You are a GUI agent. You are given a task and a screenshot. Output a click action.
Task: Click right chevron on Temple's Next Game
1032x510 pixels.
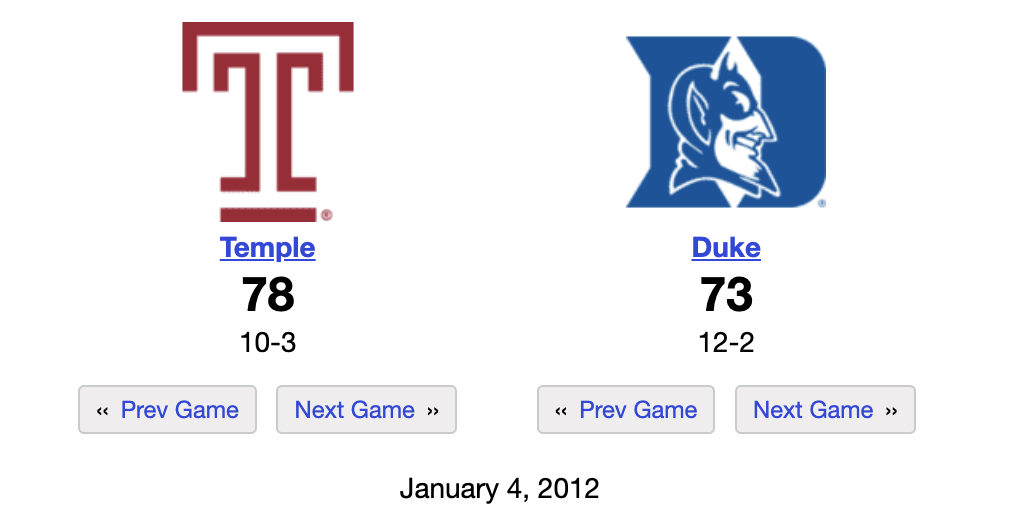(433, 410)
